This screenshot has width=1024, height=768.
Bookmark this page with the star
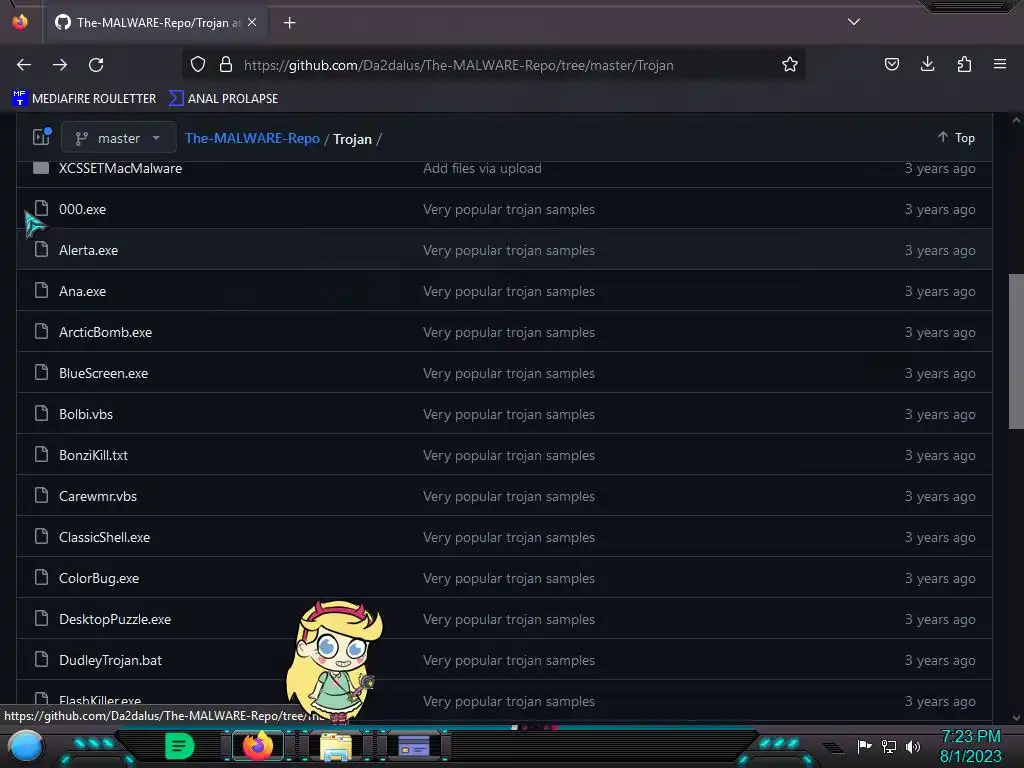click(x=790, y=65)
